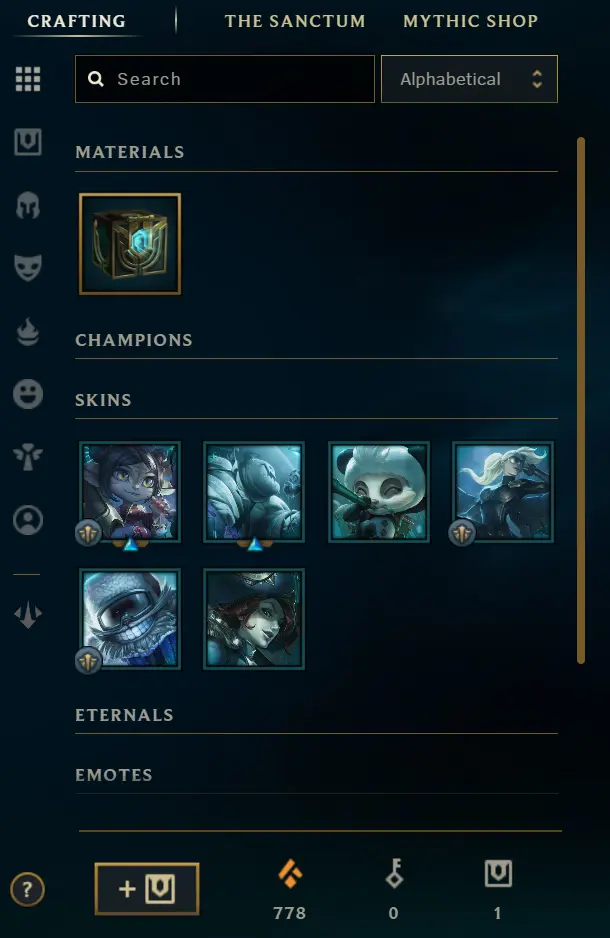Open the Eternals flame filter icon

(28, 331)
